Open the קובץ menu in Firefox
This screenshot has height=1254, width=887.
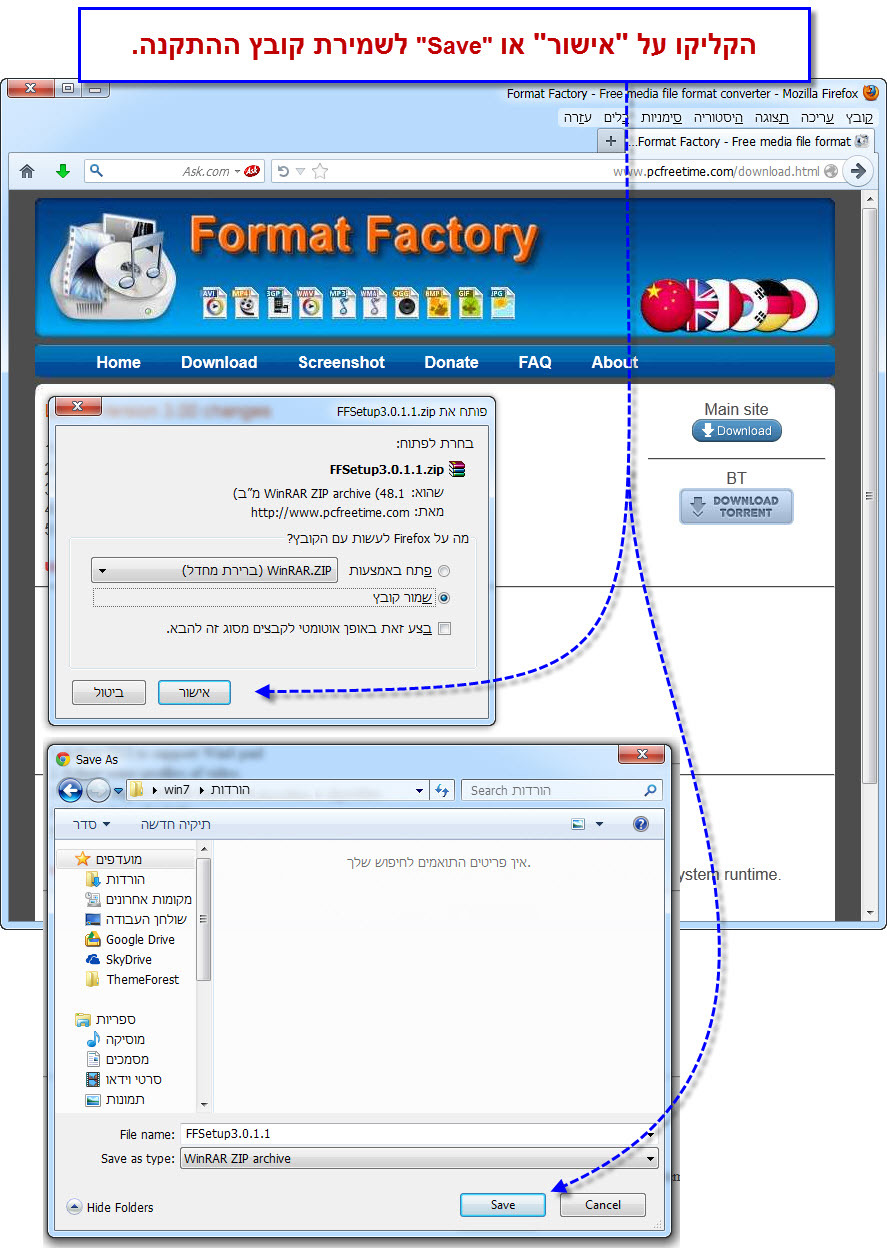point(860,117)
